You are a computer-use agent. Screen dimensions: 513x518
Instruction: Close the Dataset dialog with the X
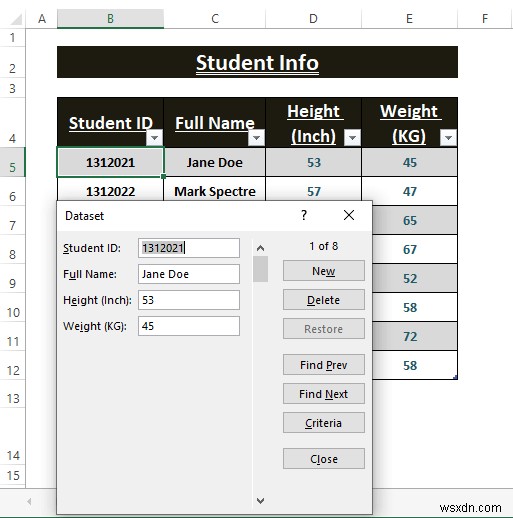[349, 215]
